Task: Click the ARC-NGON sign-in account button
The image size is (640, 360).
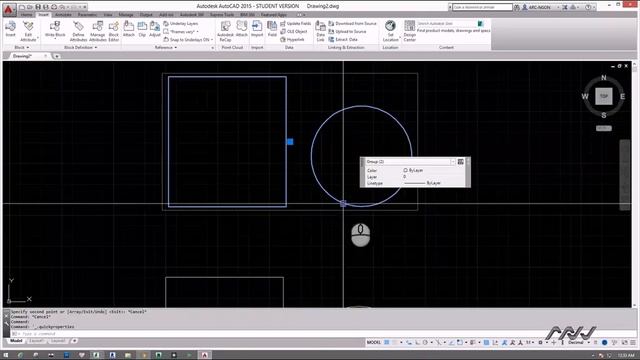Action: coord(540,7)
